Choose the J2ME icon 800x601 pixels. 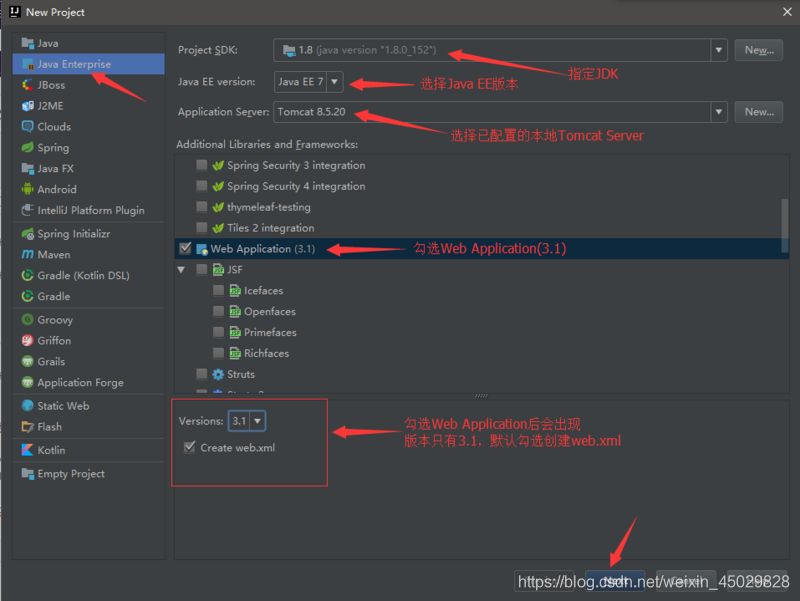28,106
